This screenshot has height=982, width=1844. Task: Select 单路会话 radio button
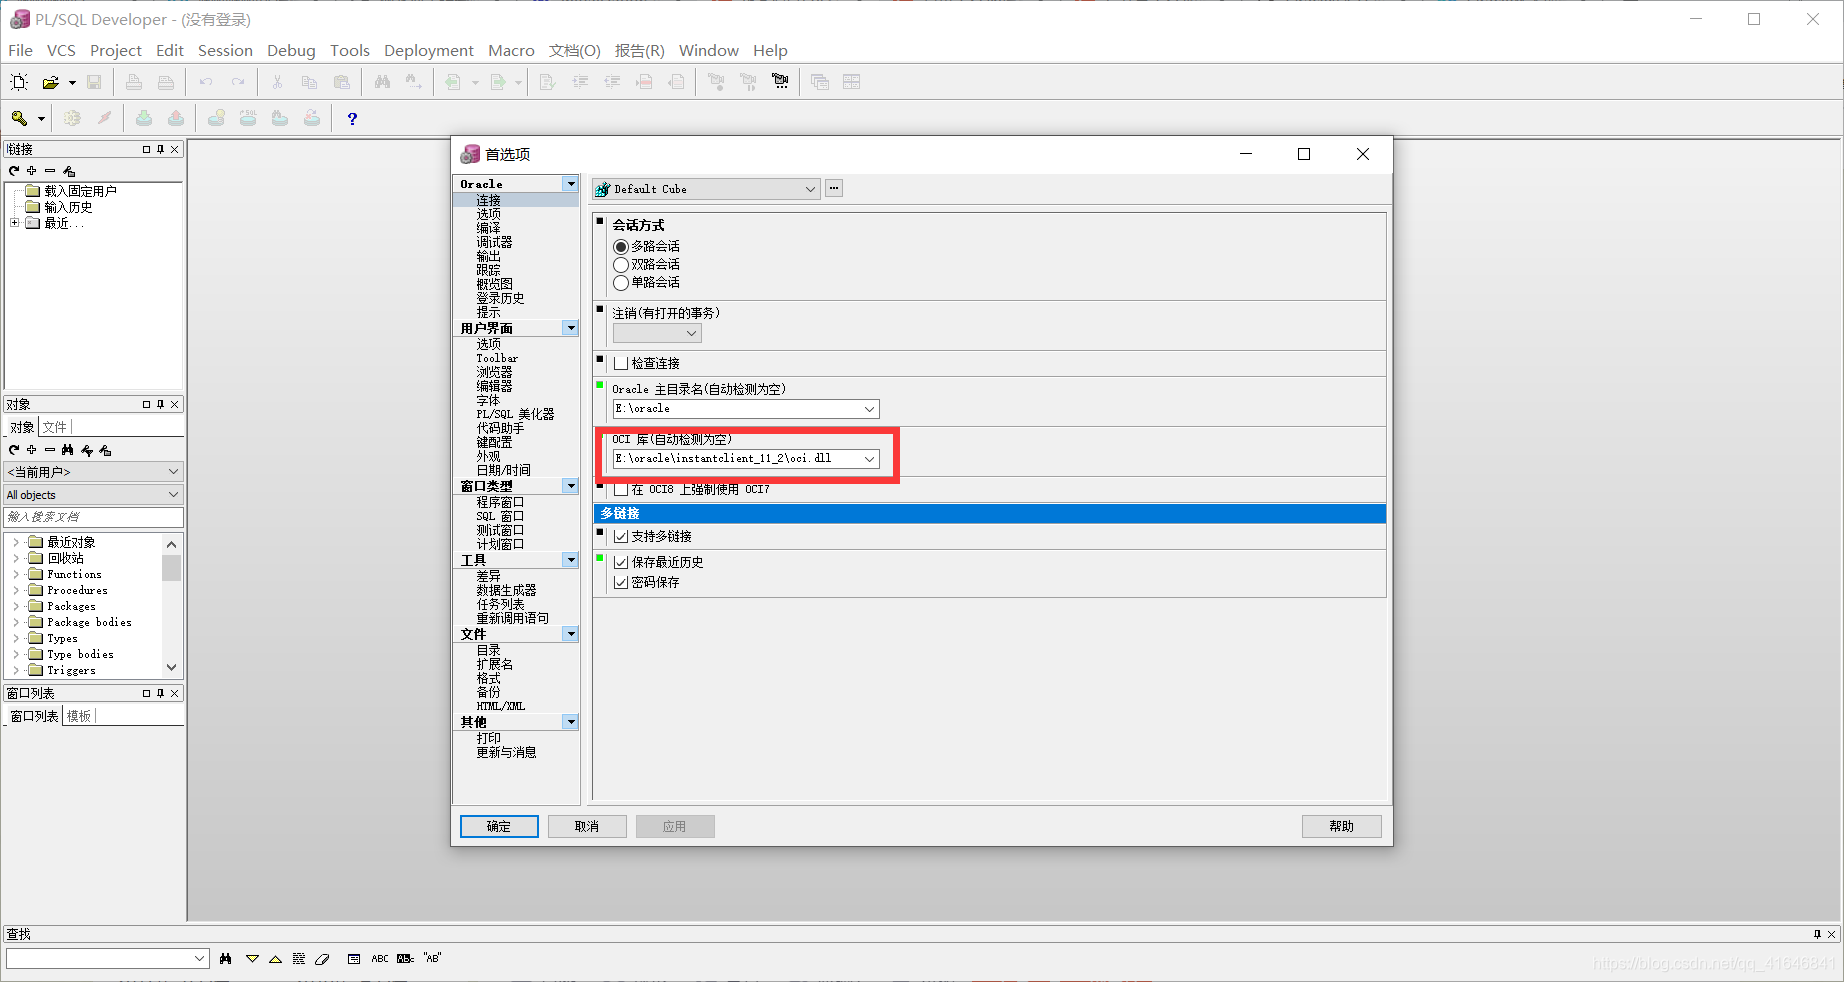point(621,283)
